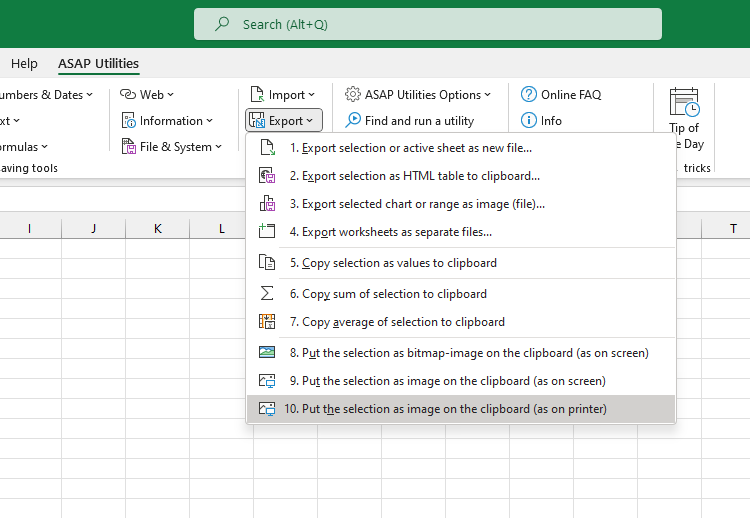
Task: Click the ASAP Utilities Options gear icon
Action: (x=353, y=94)
